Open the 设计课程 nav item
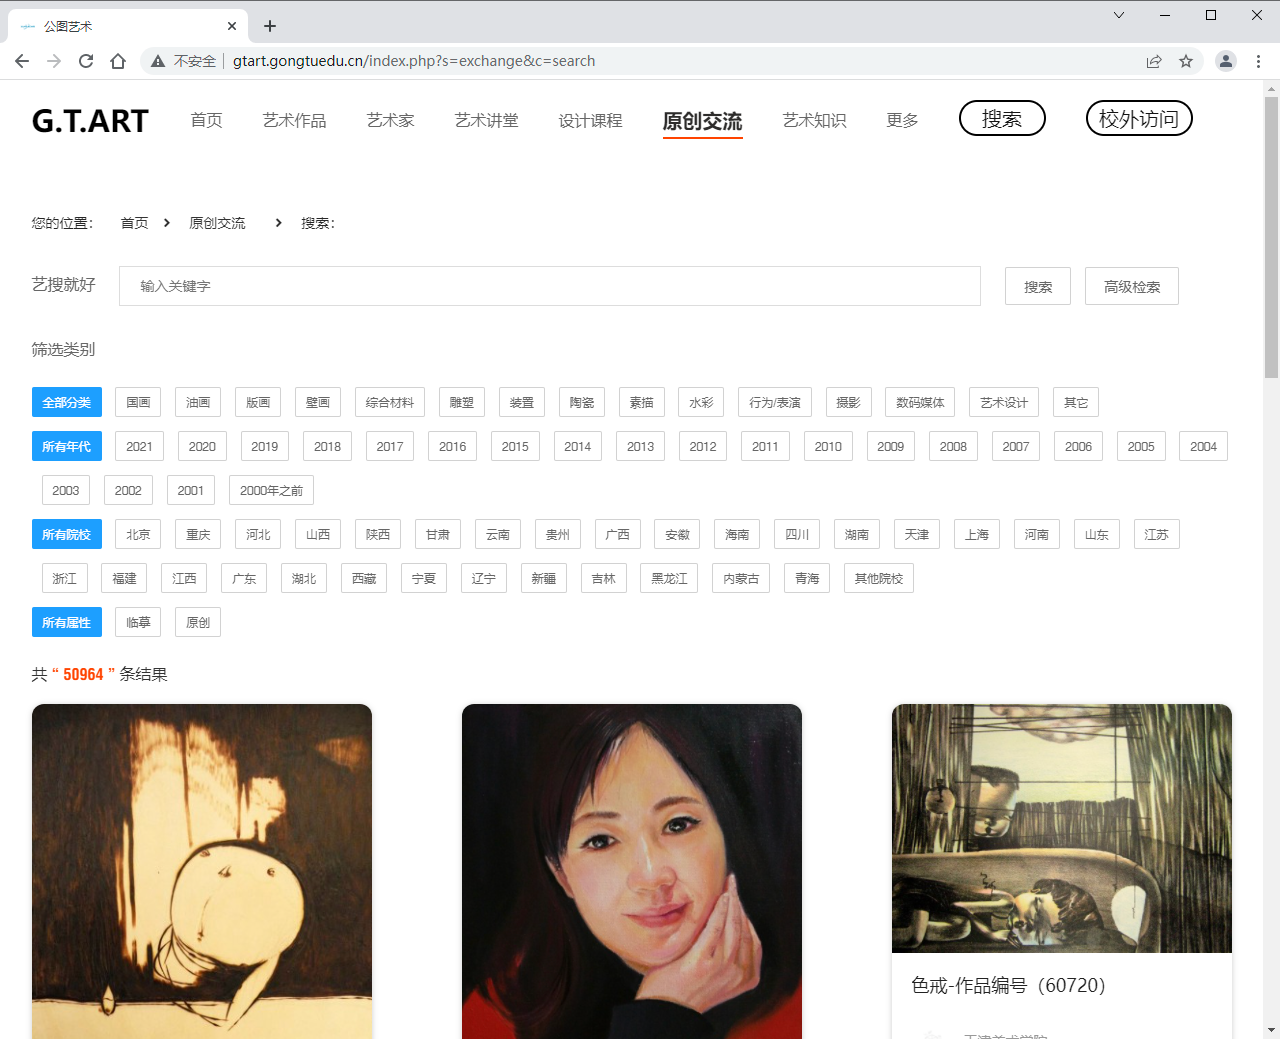The height and width of the screenshot is (1039, 1280). (x=590, y=120)
